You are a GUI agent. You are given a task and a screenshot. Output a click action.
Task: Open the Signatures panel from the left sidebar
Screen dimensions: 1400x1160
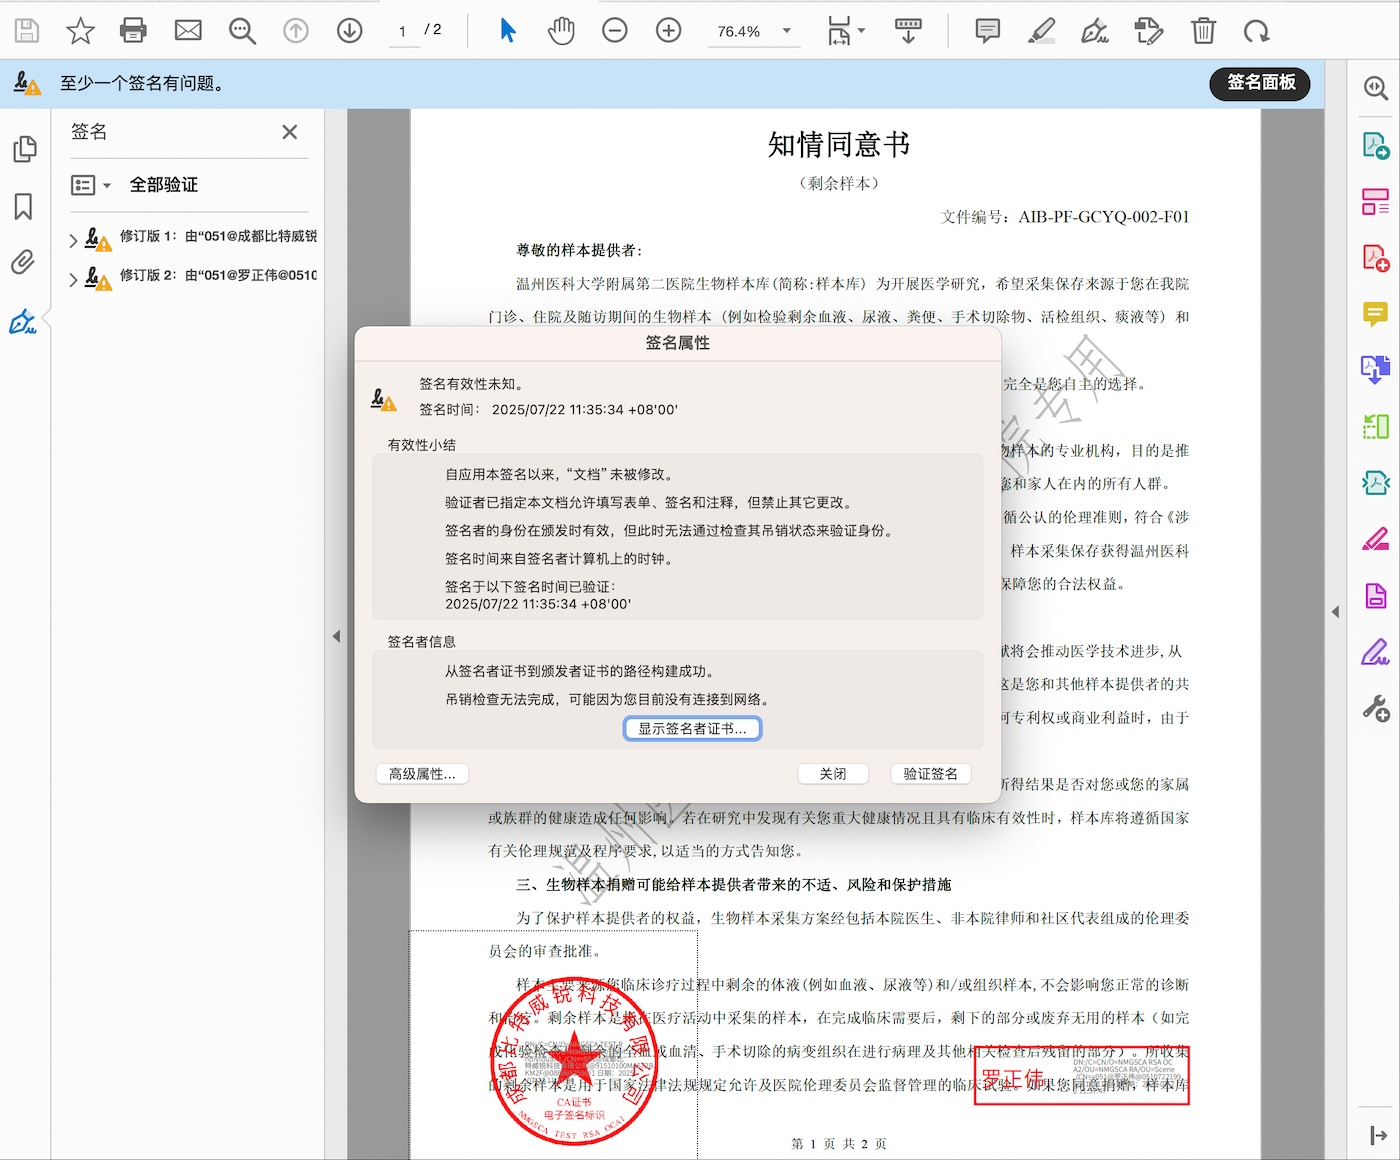coord(25,321)
